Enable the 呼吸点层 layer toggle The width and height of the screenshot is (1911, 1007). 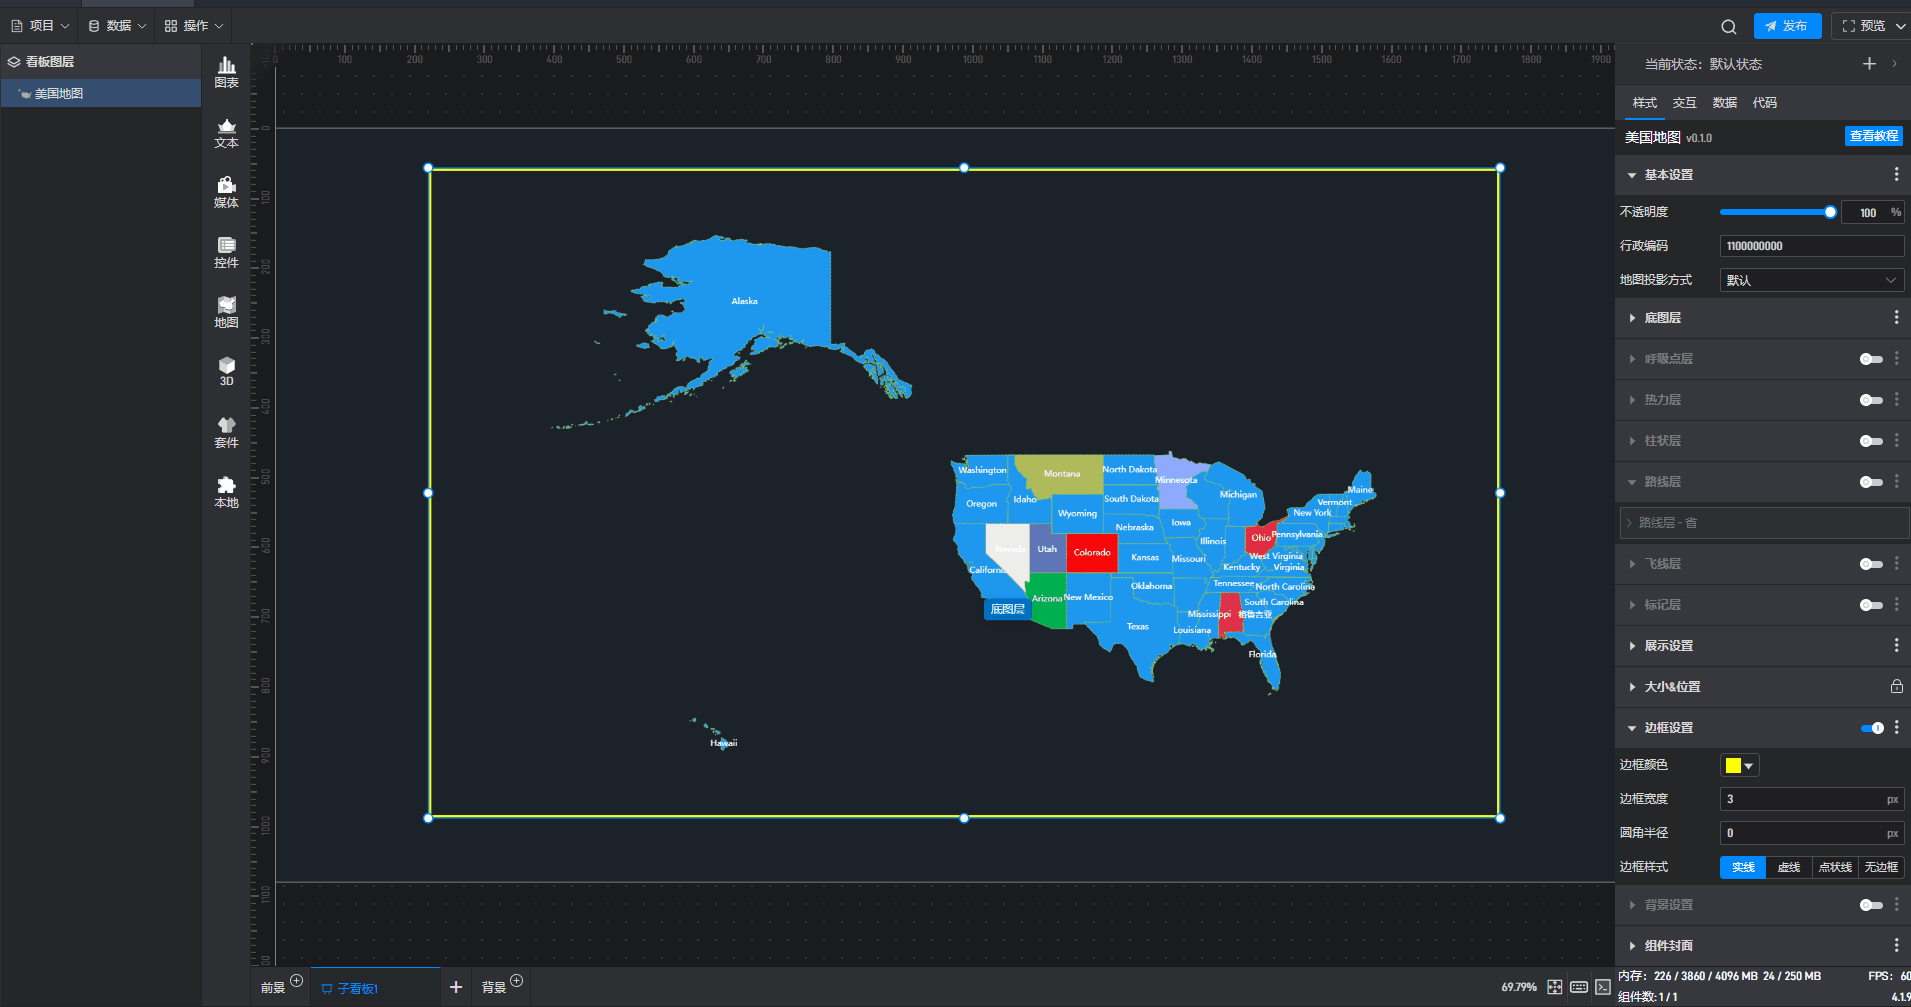(x=1870, y=359)
